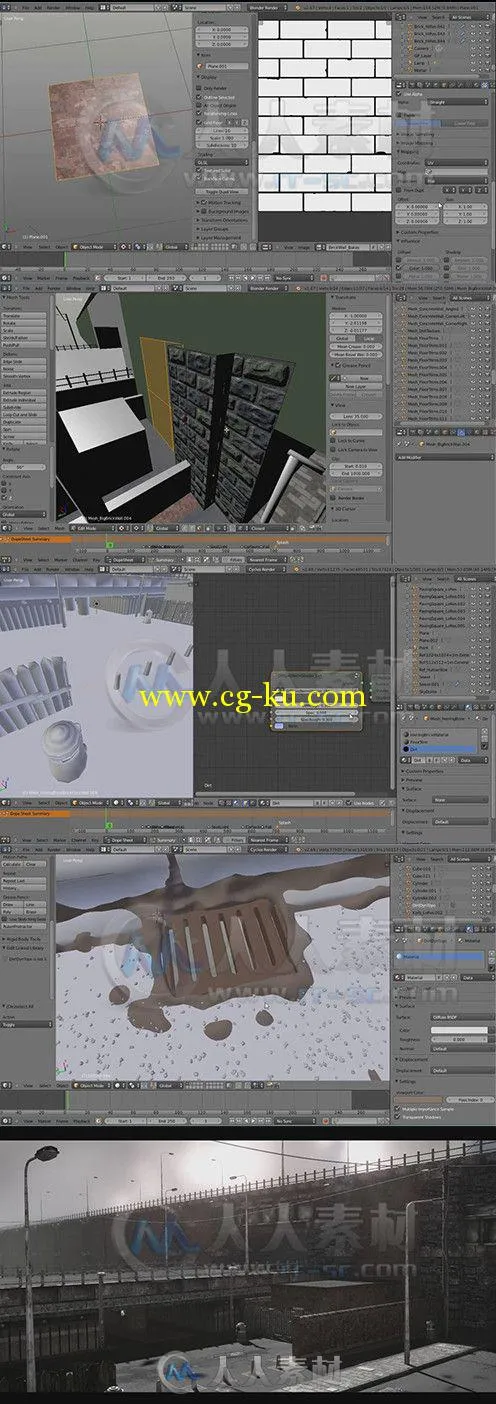Toggle the Transparent Shadows checkbox
Image resolution: width=496 pixels, height=1404 pixels.
tap(397, 1117)
